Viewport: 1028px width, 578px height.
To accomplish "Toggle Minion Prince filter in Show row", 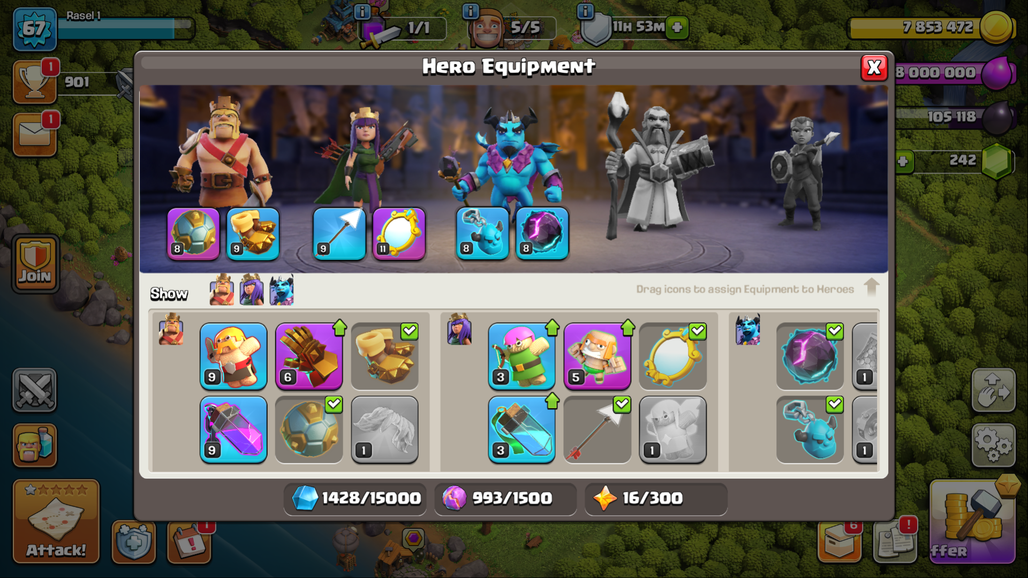I will [281, 290].
